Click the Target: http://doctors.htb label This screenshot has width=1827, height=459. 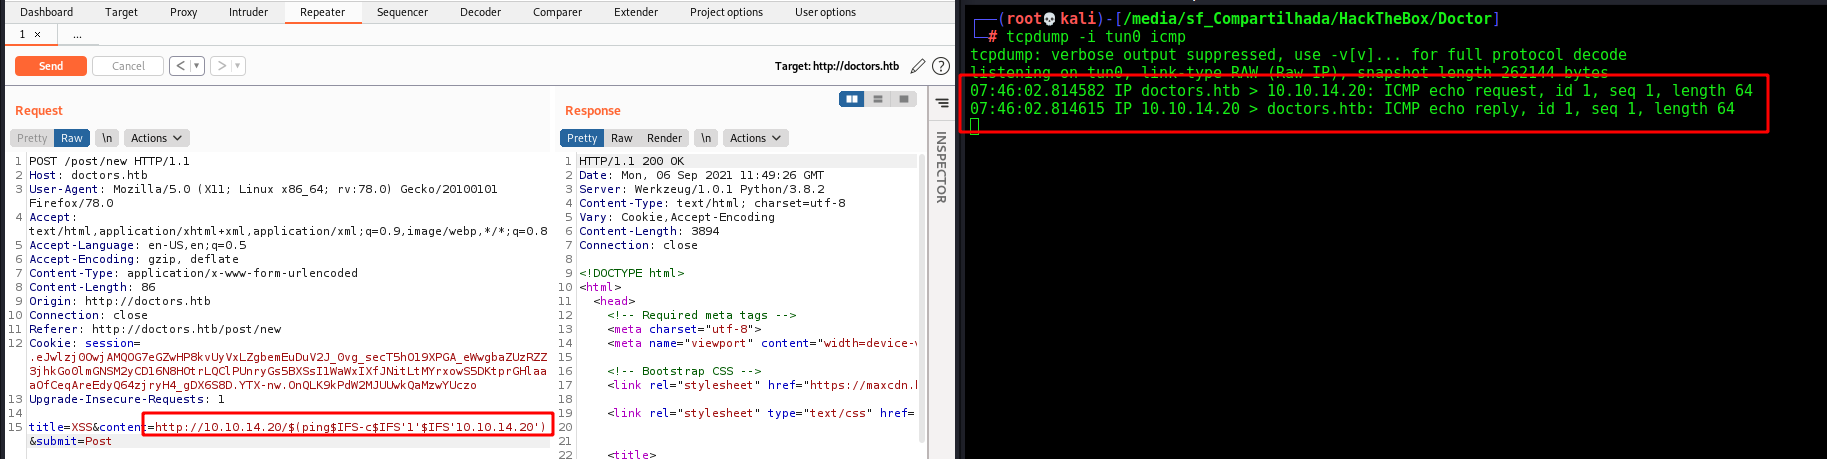(837, 66)
